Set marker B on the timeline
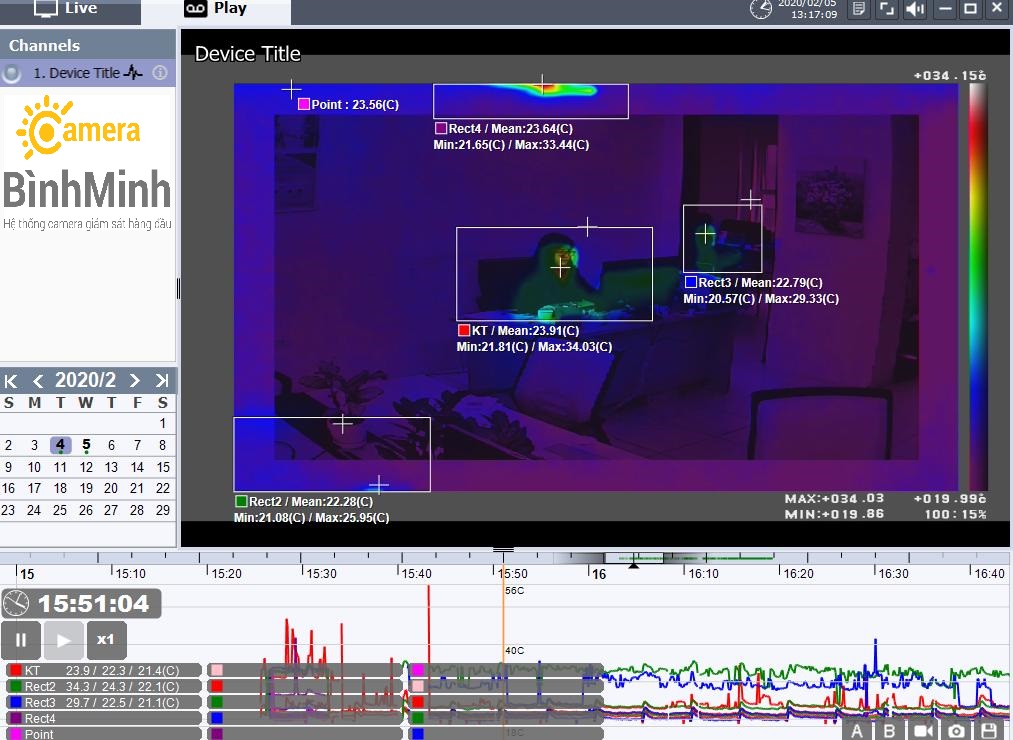 [890, 731]
